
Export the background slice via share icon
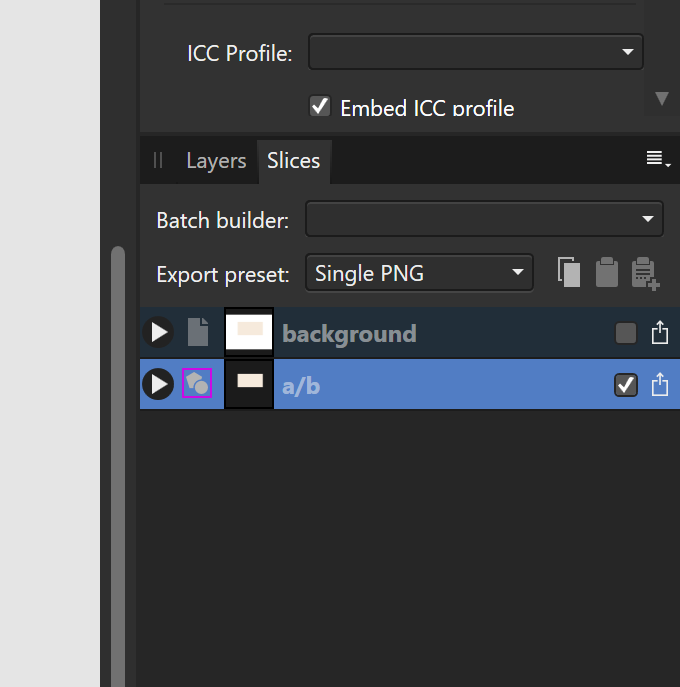(x=659, y=333)
